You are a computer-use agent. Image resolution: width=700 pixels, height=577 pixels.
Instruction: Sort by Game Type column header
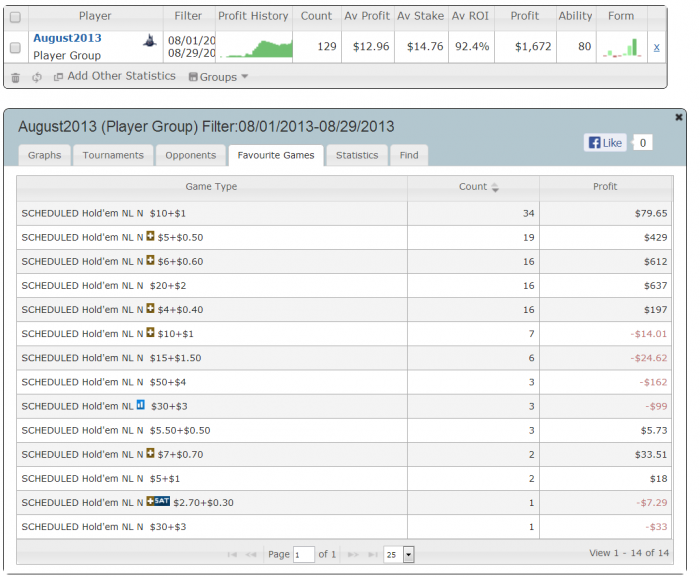pos(212,187)
